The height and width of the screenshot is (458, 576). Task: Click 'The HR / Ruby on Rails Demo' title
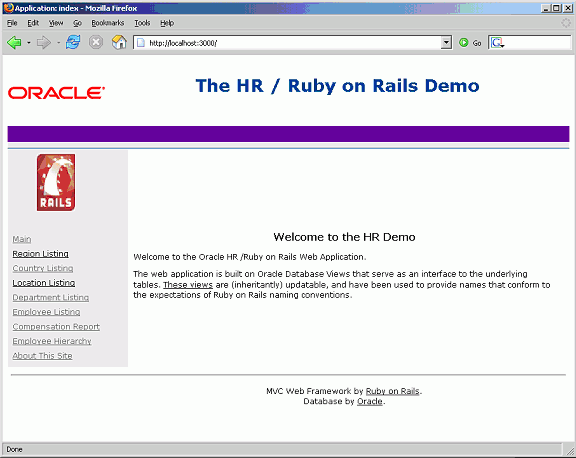[337, 86]
